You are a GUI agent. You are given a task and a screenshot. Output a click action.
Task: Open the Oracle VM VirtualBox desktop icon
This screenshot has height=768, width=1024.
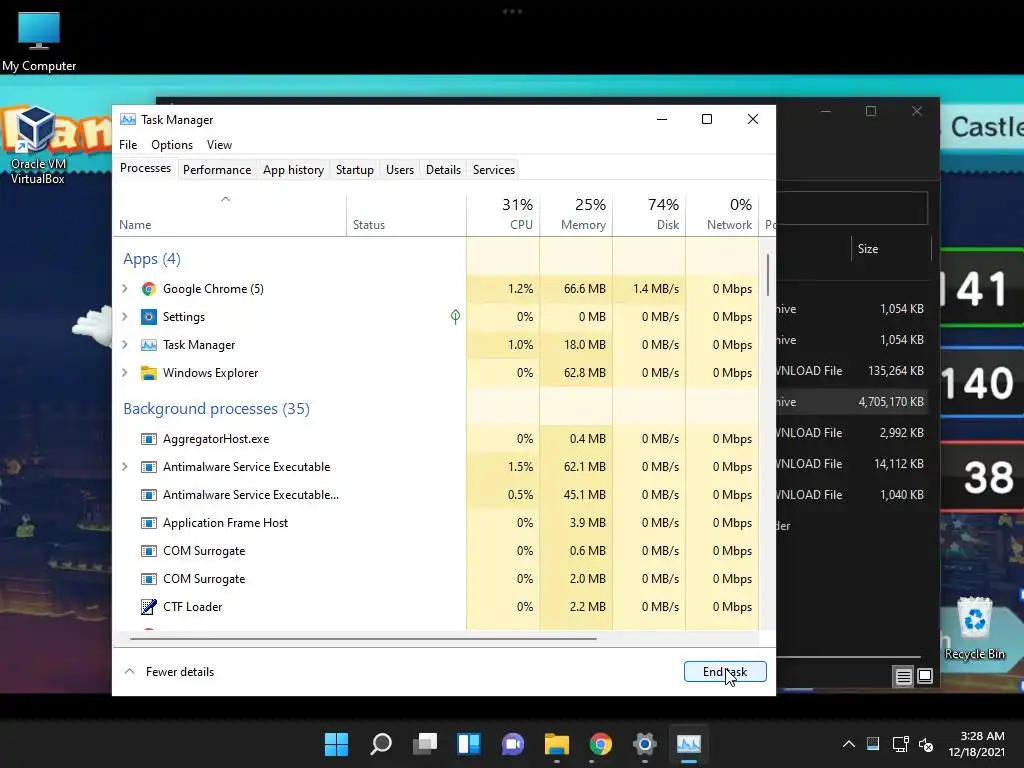[37, 145]
